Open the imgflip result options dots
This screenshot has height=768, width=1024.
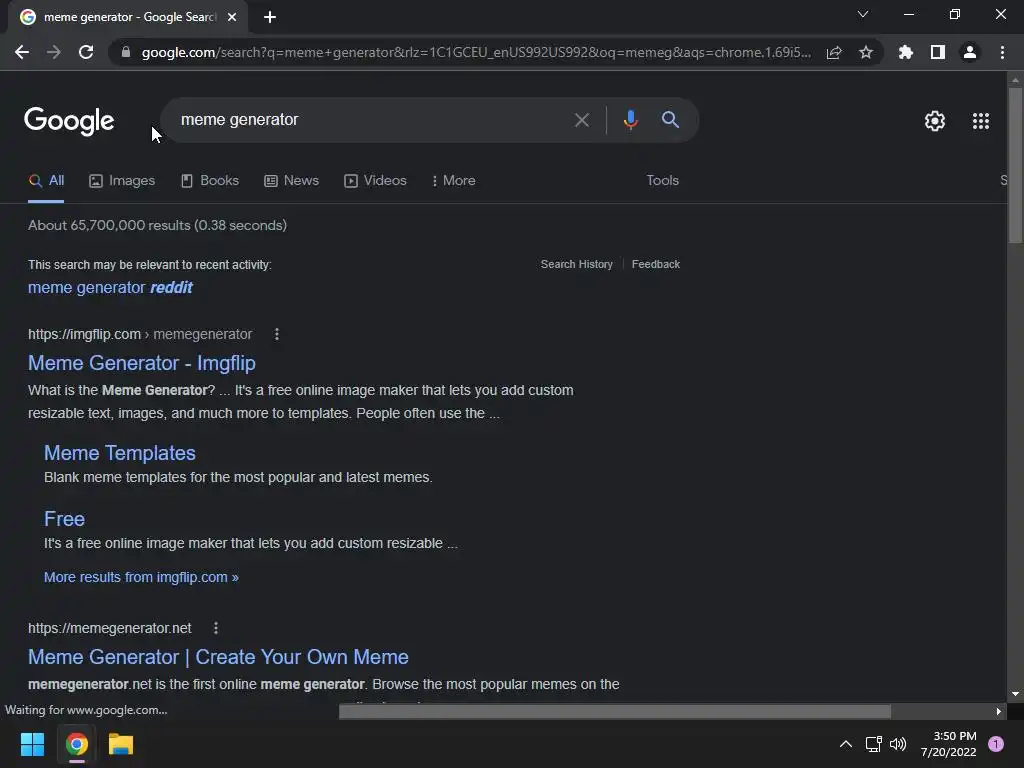click(277, 334)
